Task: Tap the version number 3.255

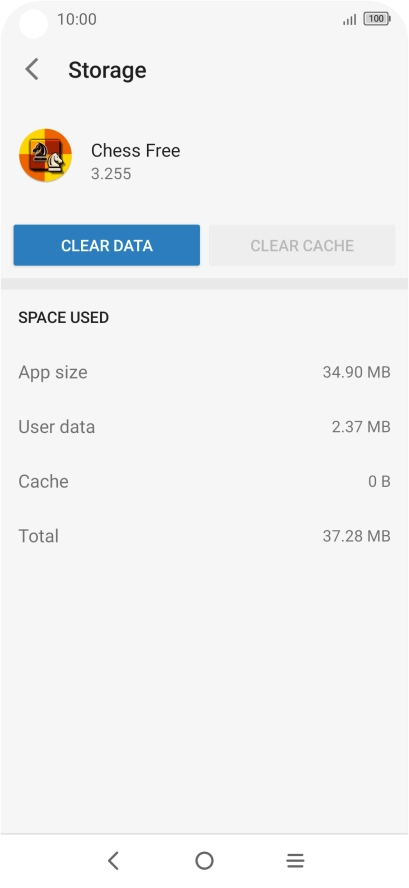Action: [x=111, y=174]
